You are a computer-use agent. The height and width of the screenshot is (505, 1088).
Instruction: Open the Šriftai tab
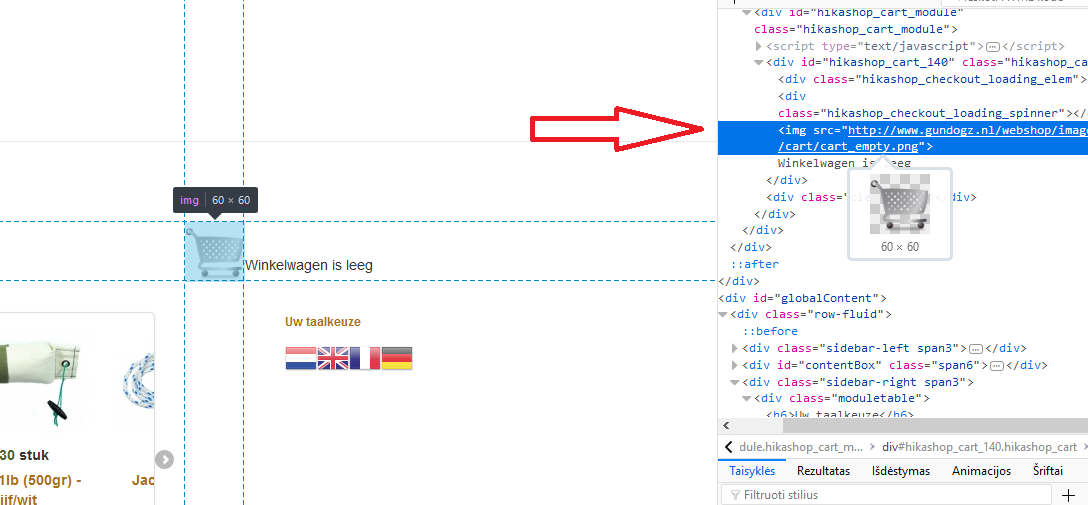pyautogui.click(x=1048, y=471)
